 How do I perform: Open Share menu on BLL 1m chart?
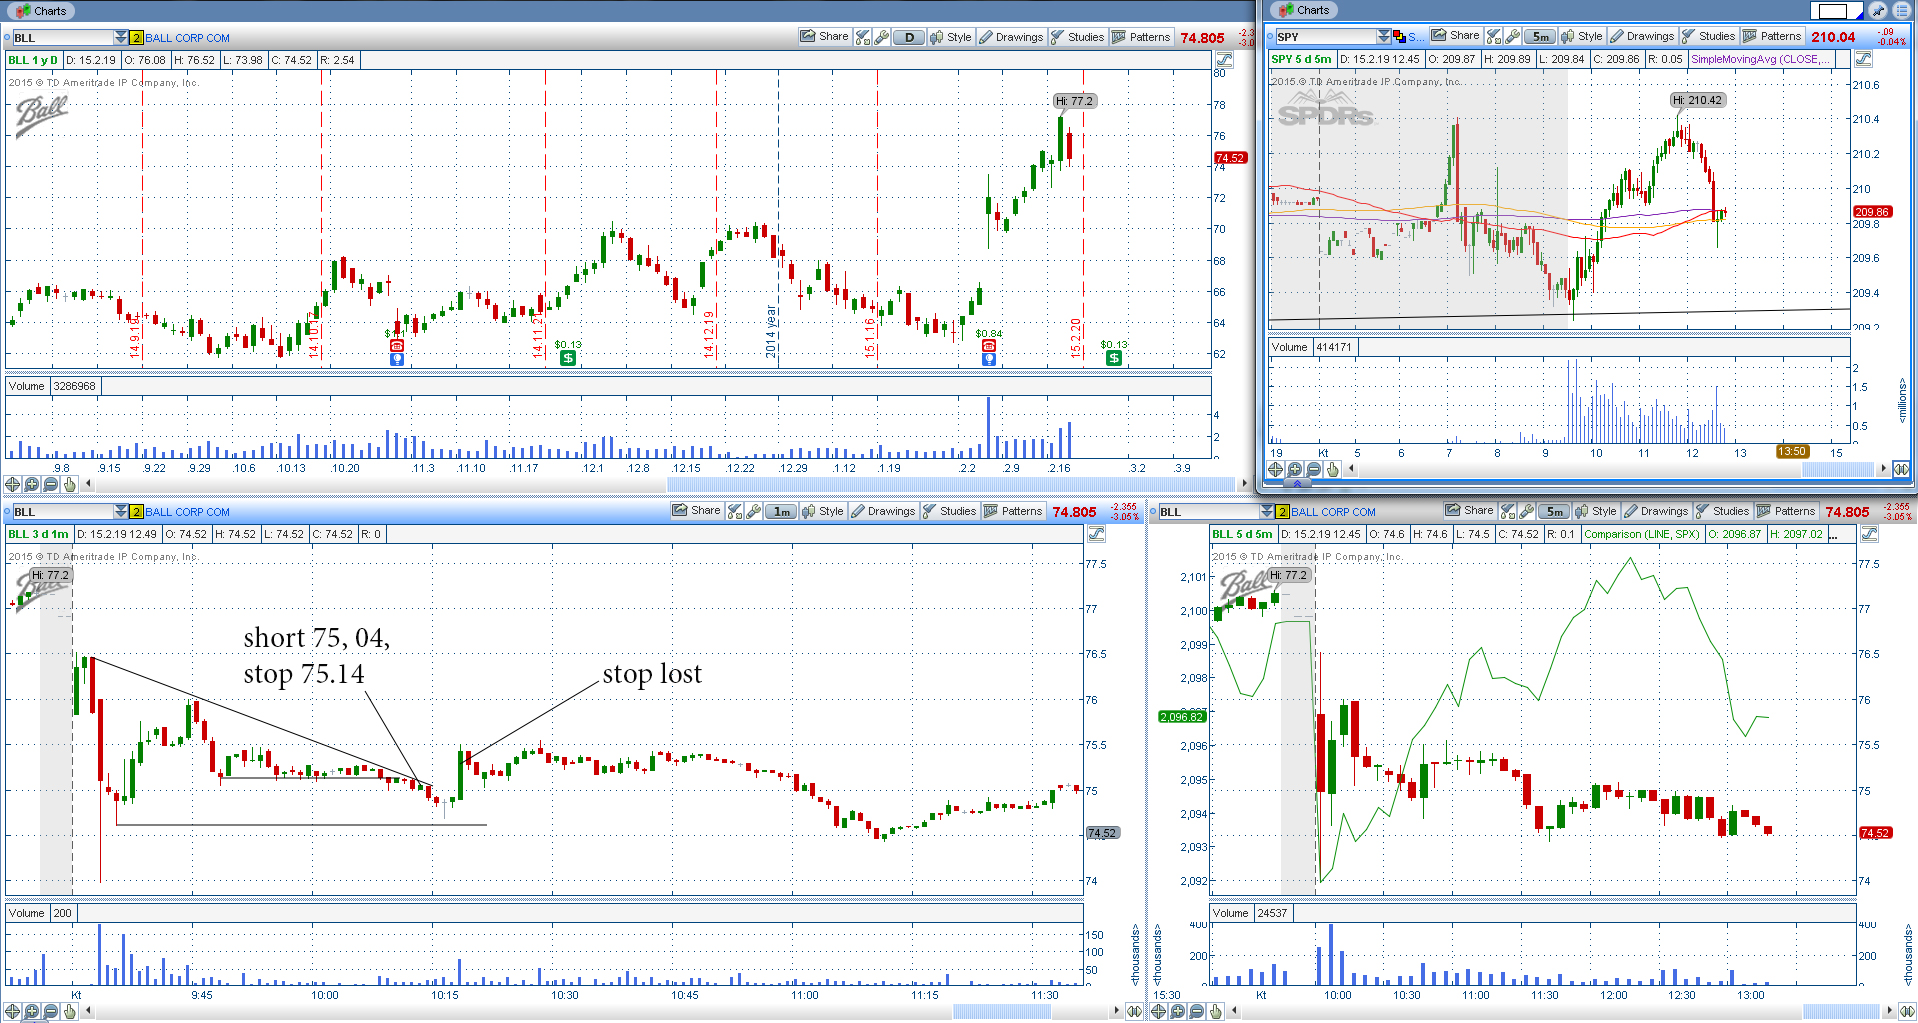[x=696, y=511]
